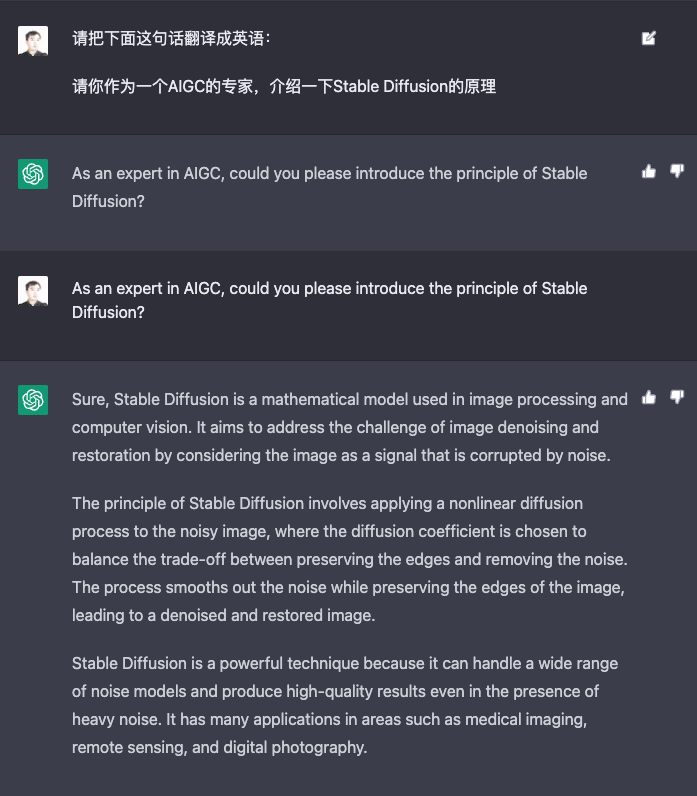
Task: Click the ChatGPT logo beside the translation reply
Action: pos(33,174)
